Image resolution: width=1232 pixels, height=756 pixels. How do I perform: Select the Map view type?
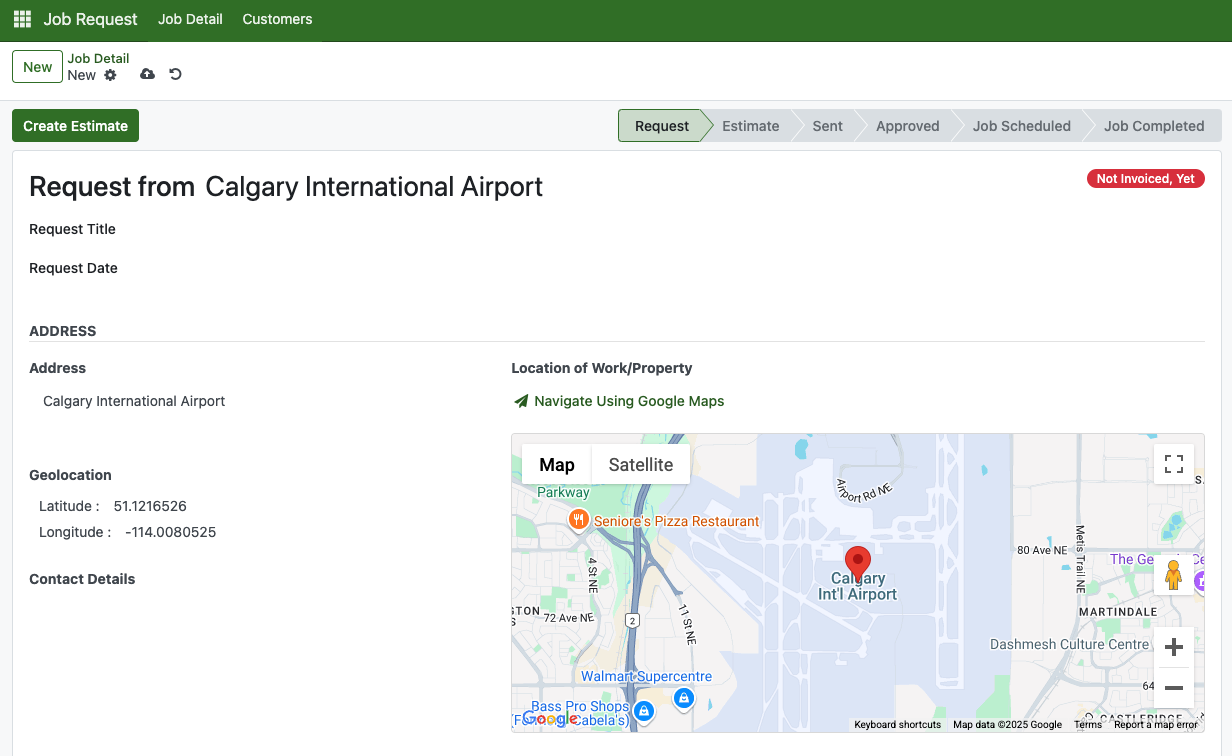(x=557, y=464)
